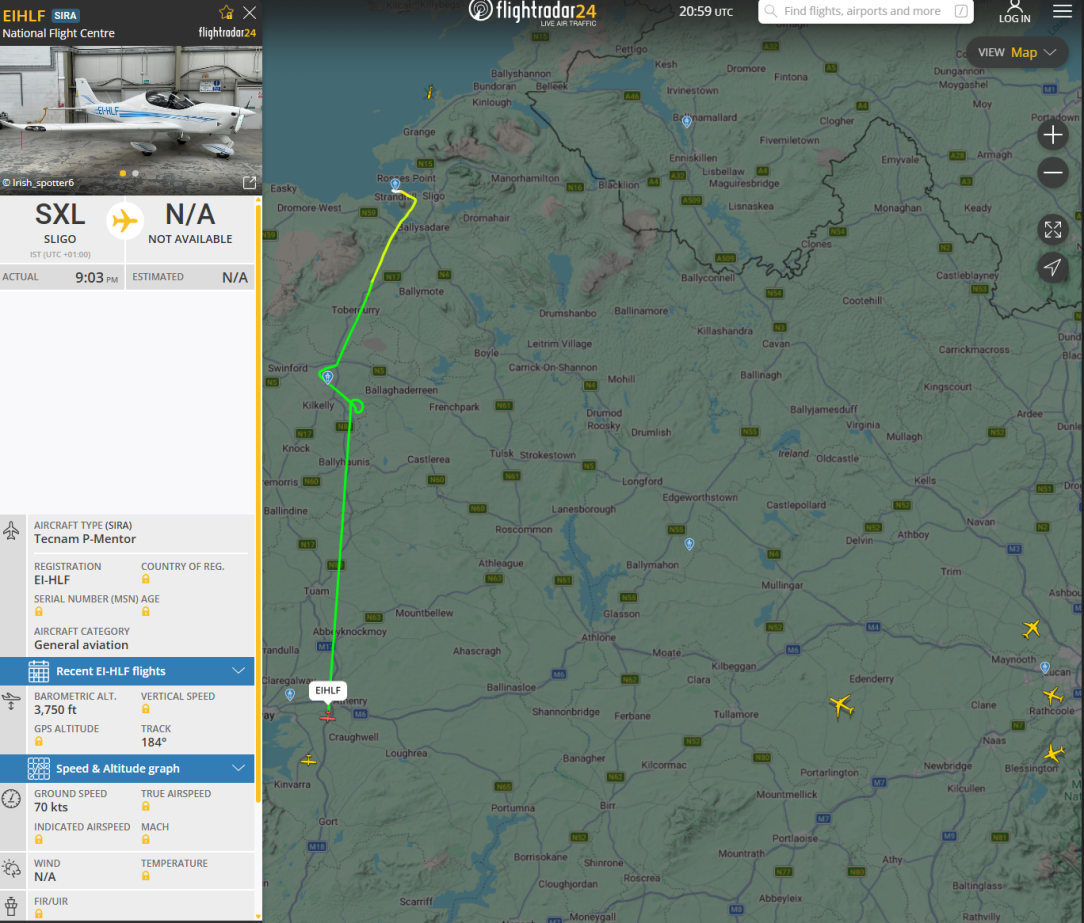Select the EIHLF aircraft marker on map
The height and width of the screenshot is (923, 1084).
click(328, 717)
